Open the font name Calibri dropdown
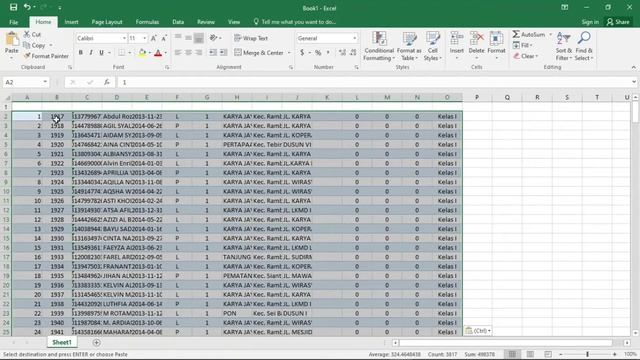 tap(124, 38)
